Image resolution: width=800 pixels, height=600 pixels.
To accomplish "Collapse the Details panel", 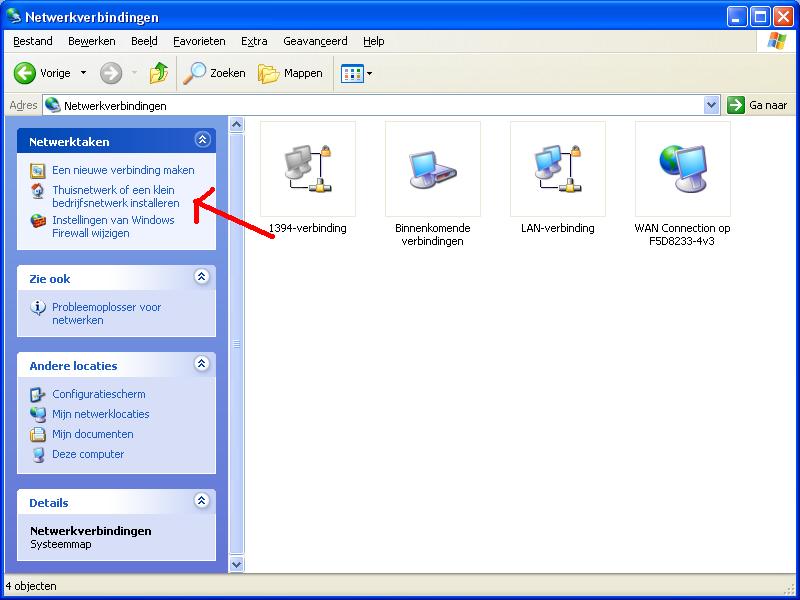I will [x=202, y=501].
